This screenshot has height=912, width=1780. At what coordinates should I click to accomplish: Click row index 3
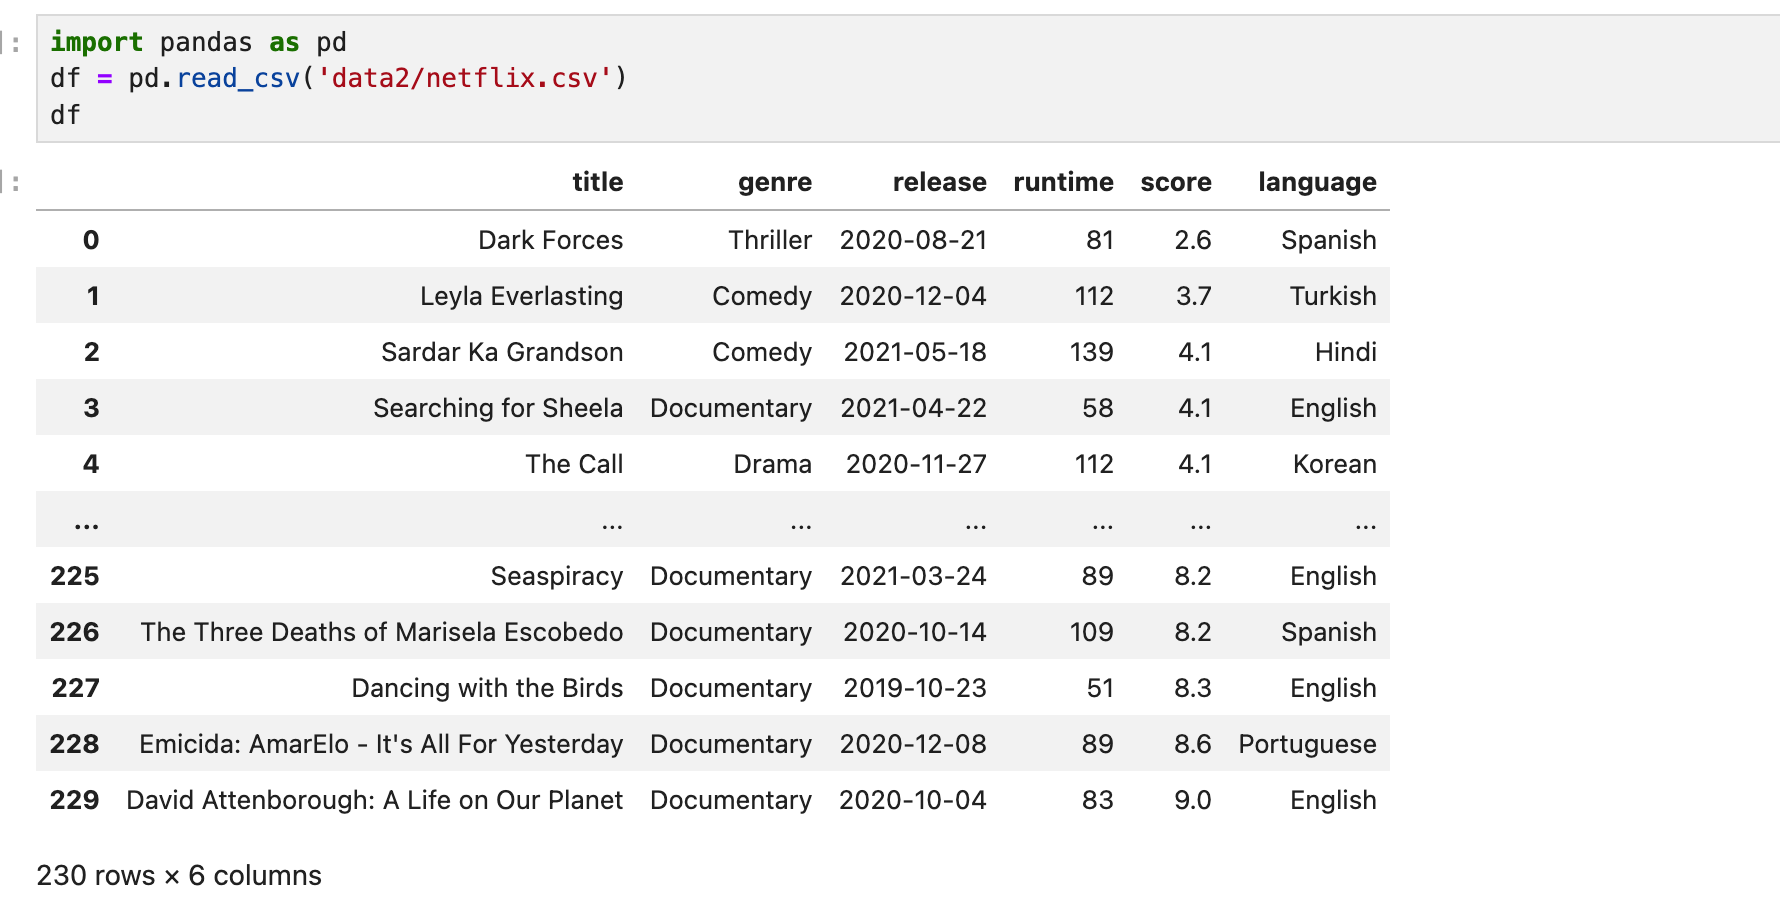coord(91,408)
